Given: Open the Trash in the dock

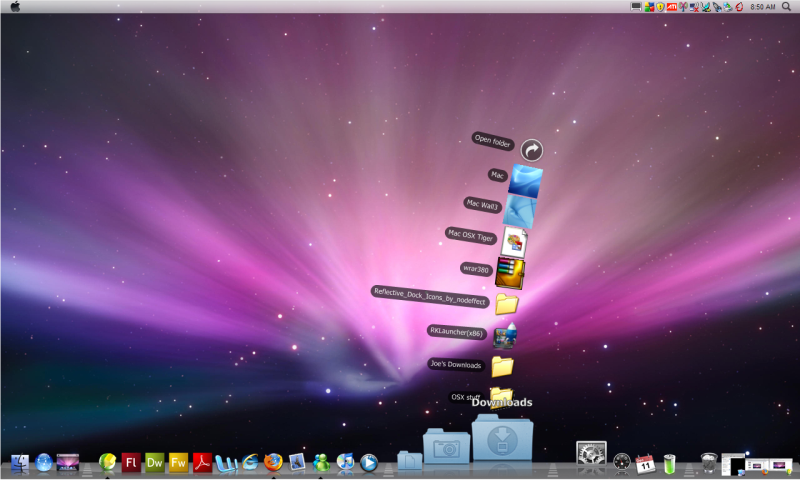Looking at the screenshot, I should pyautogui.click(x=709, y=463).
